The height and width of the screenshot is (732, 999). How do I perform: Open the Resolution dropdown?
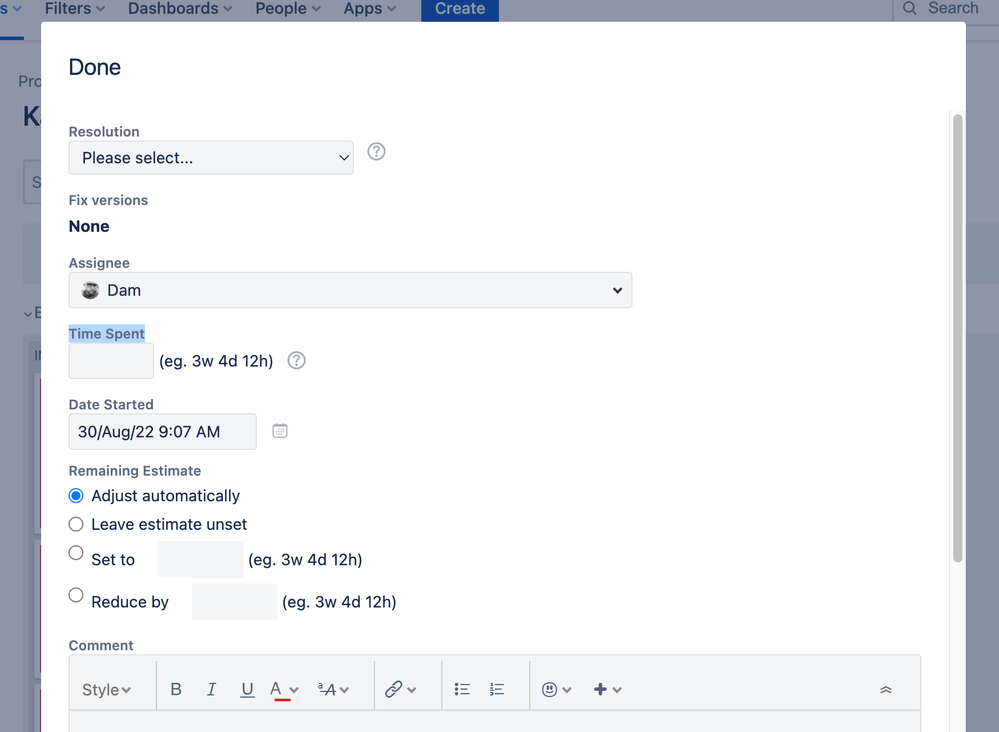[211, 158]
